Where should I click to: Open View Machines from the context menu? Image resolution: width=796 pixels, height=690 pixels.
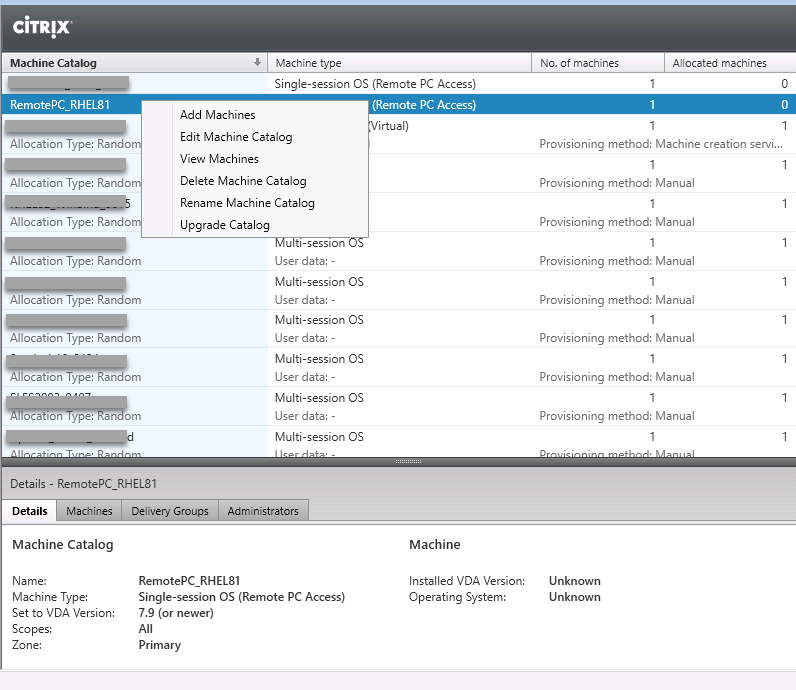pyautogui.click(x=219, y=159)
